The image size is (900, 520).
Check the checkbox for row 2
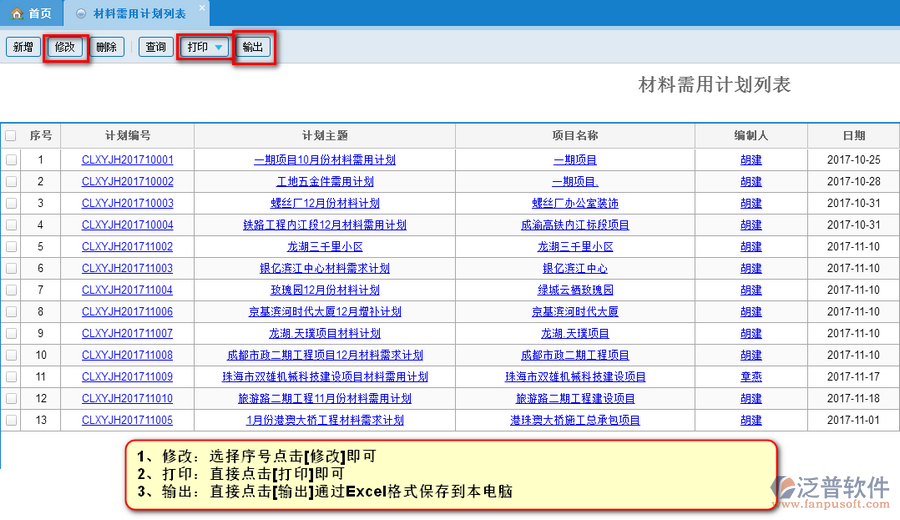[11, 181]
